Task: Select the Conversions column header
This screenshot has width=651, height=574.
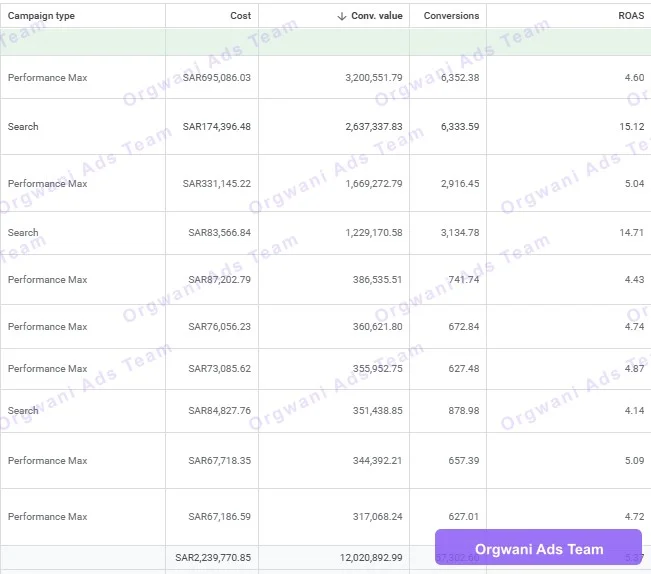Action: click(x=451, y=16)
